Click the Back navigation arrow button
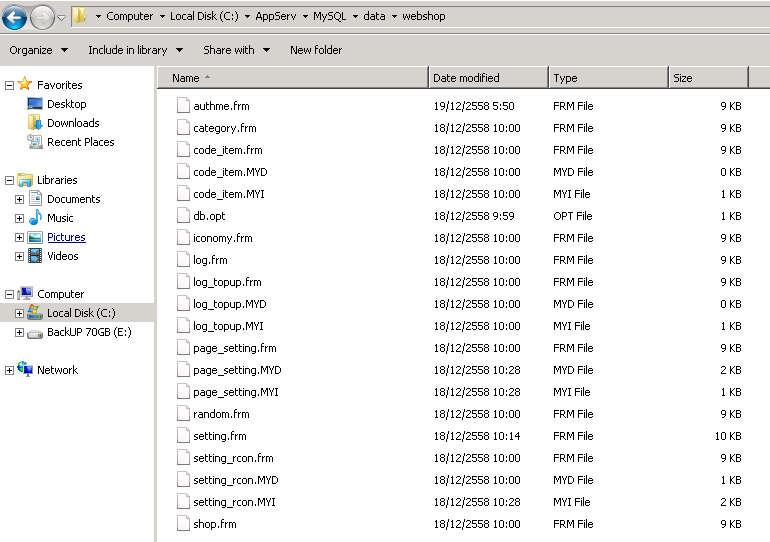 [14, 18]
